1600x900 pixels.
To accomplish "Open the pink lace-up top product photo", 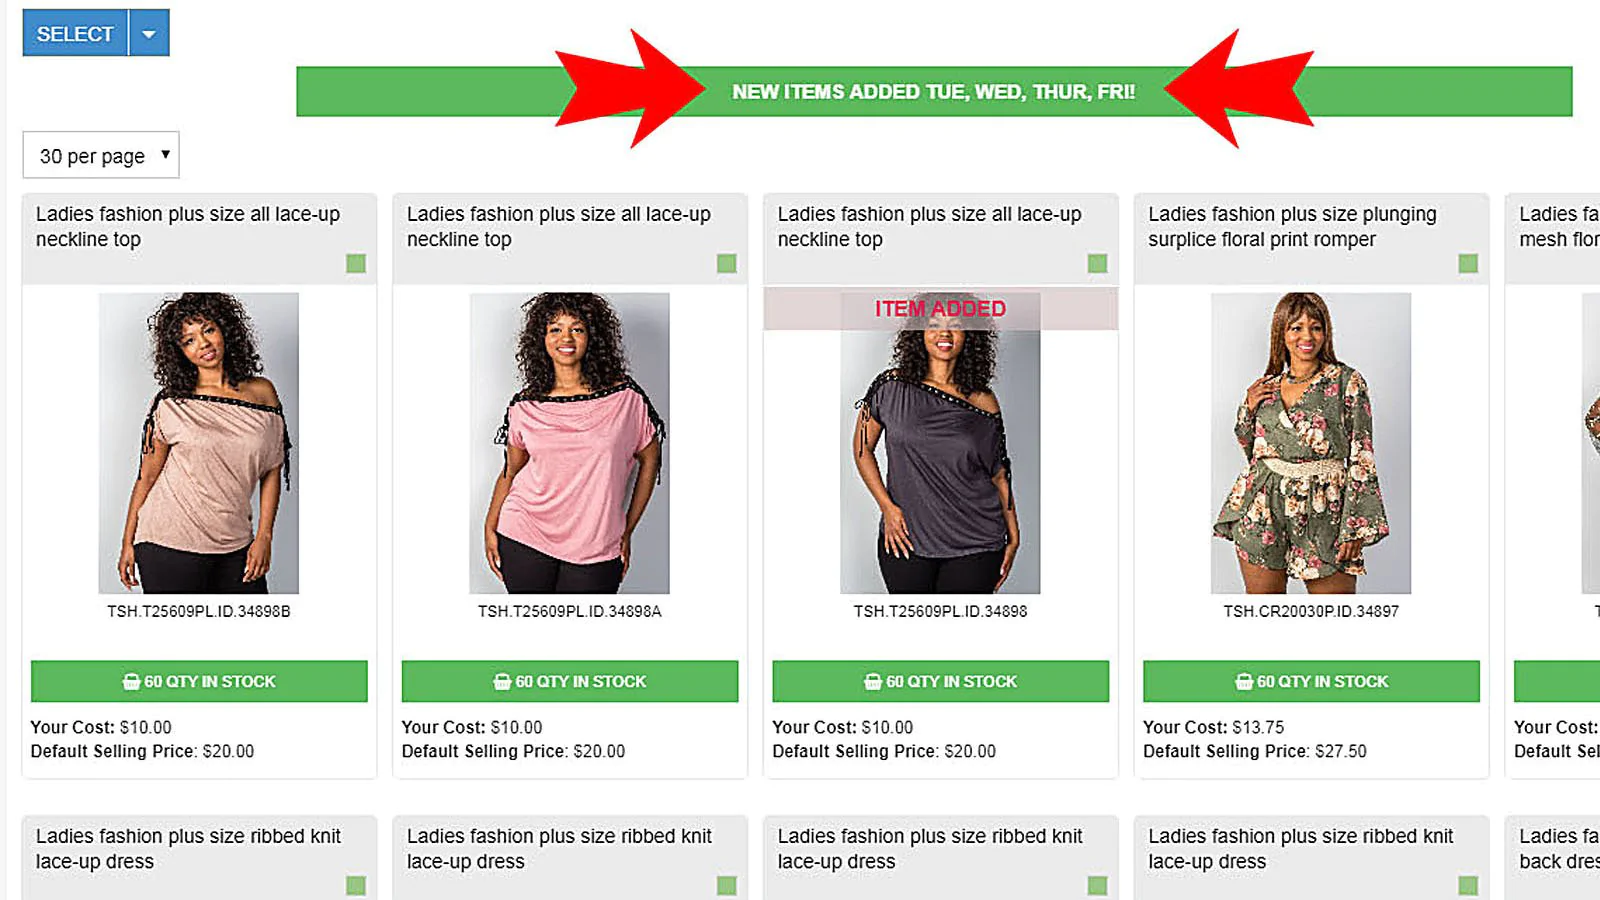I will (570, 443).
